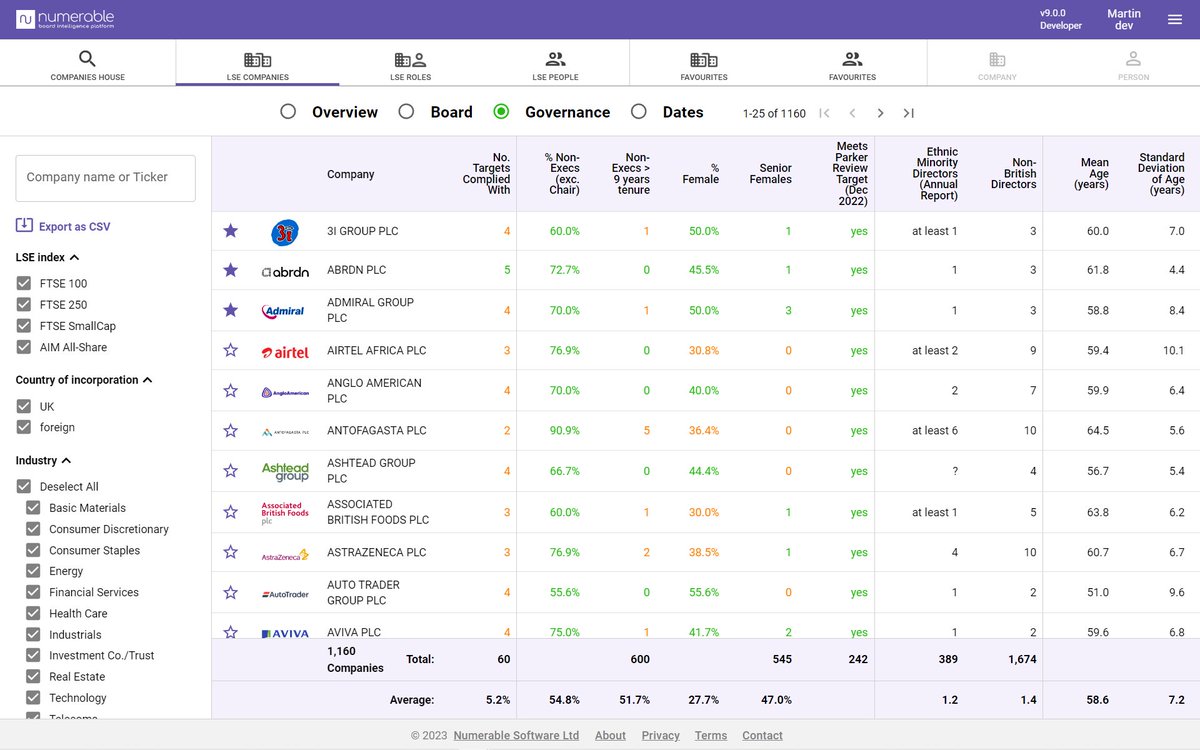
Task: Uncheck the FTSE 100 checkbox
Action: point(24,283)
